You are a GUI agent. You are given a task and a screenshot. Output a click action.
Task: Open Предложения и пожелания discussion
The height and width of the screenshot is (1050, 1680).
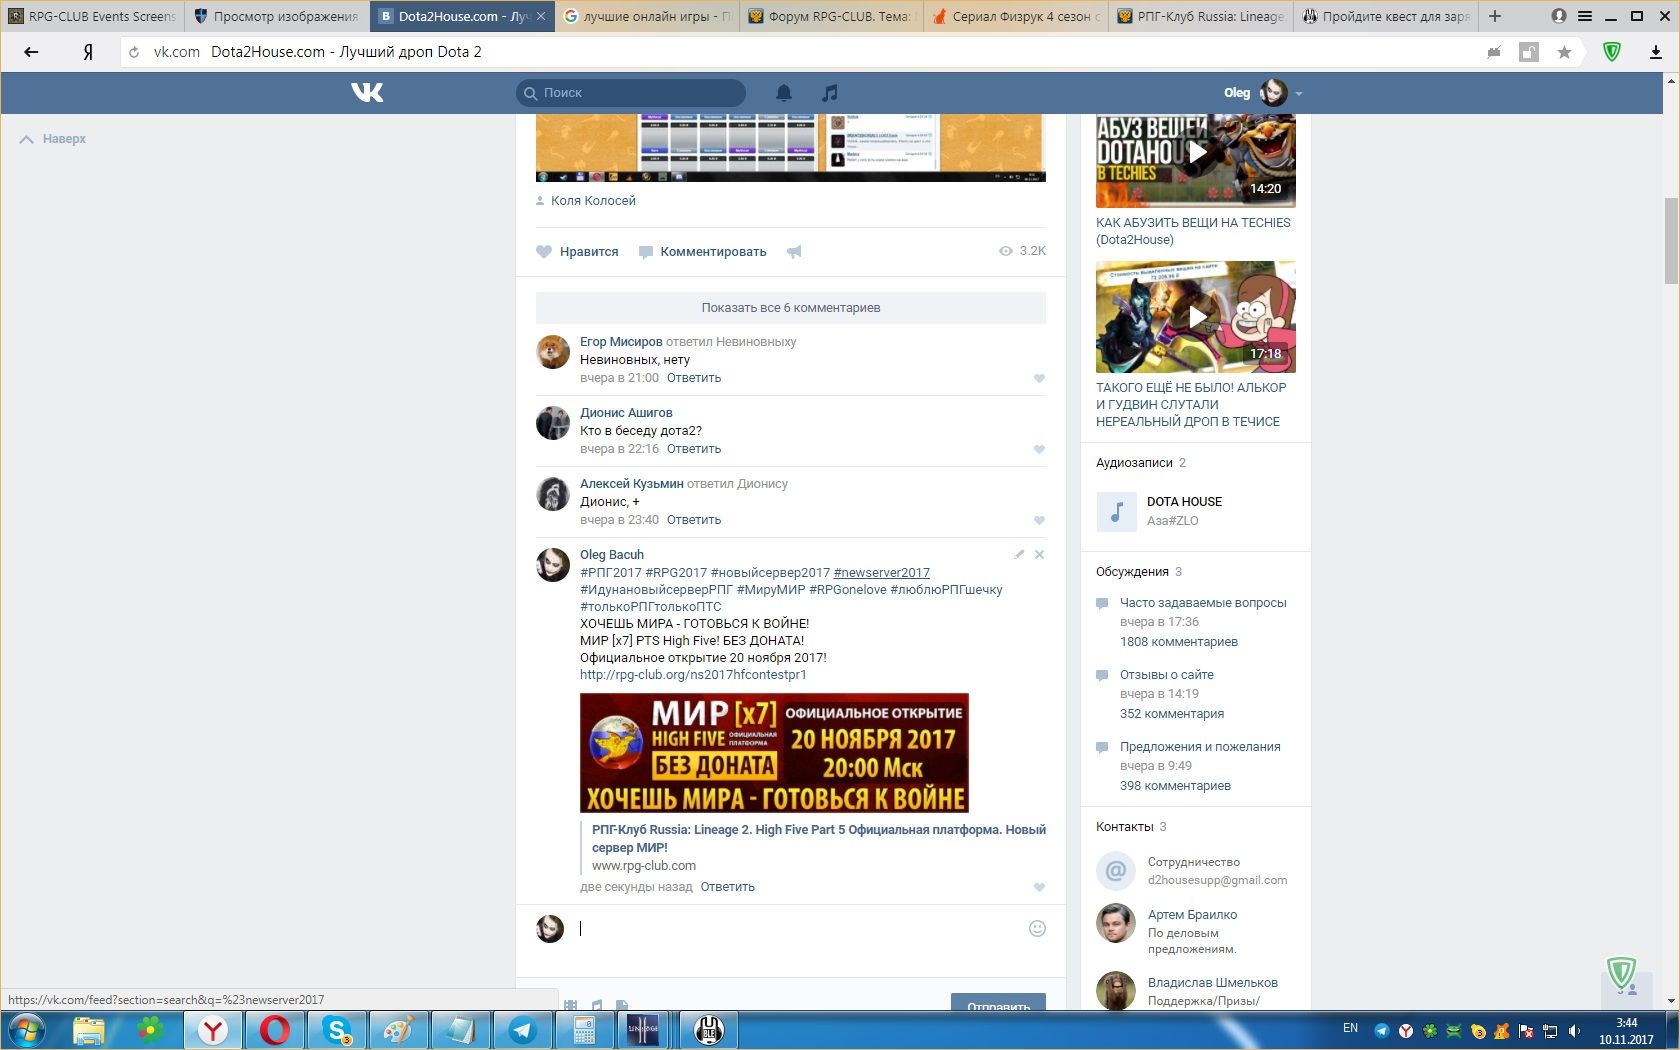coord(1200,747)
